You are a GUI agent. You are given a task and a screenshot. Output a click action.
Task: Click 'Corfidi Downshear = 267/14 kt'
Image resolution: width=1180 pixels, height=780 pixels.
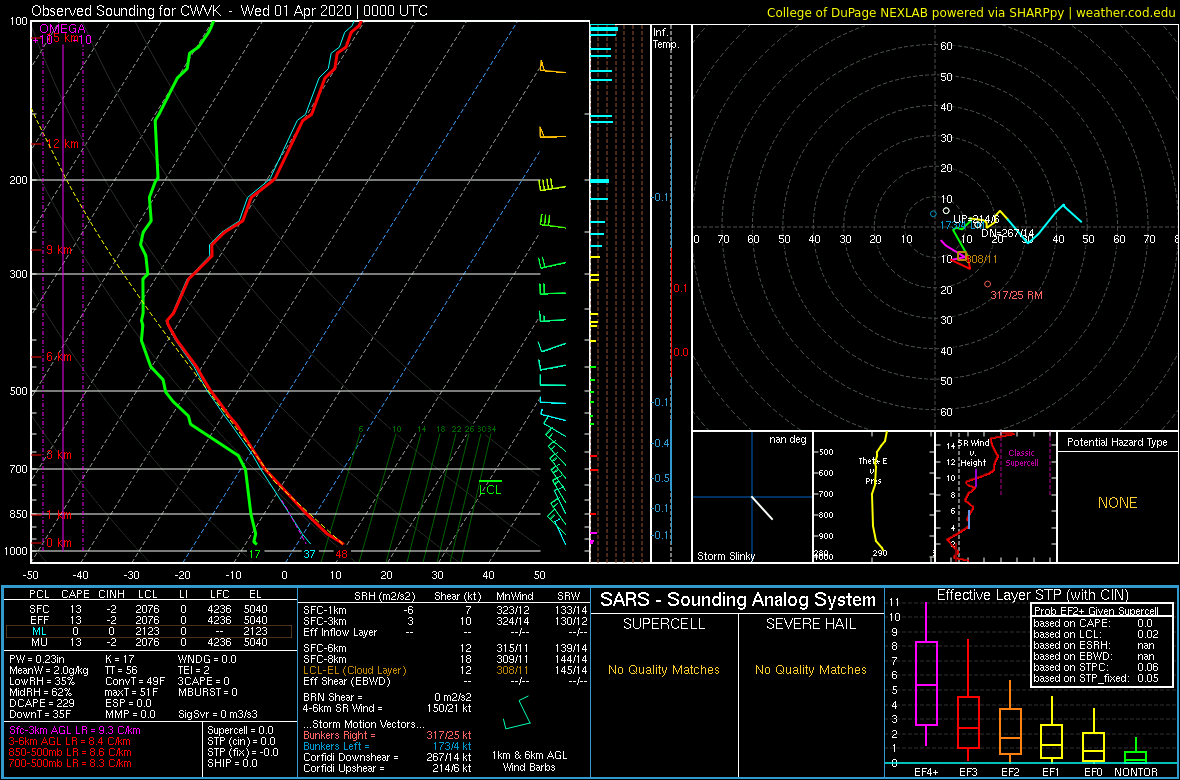pyautogui.click(x=386, y=757)
